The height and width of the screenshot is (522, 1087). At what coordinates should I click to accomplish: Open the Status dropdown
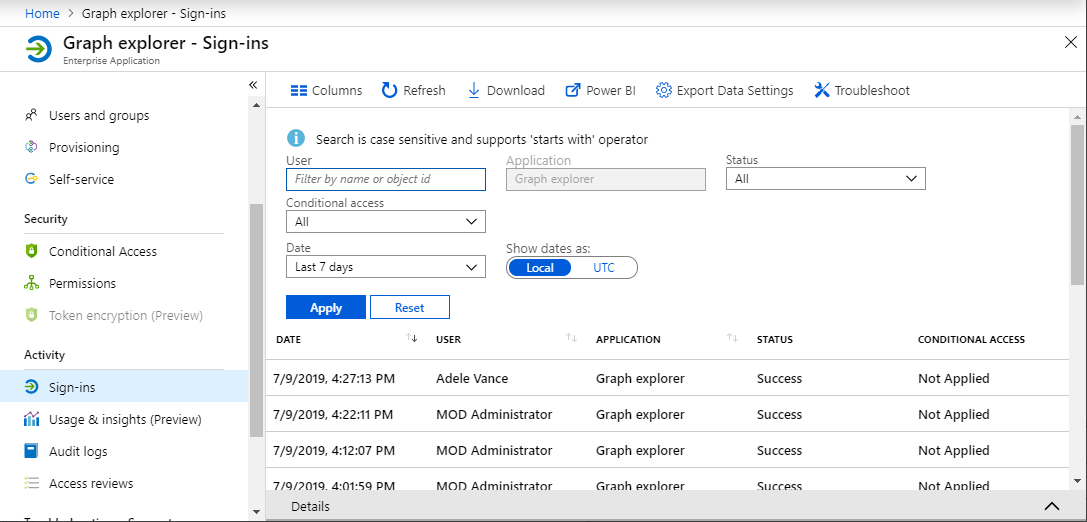(x=825, y=179)
